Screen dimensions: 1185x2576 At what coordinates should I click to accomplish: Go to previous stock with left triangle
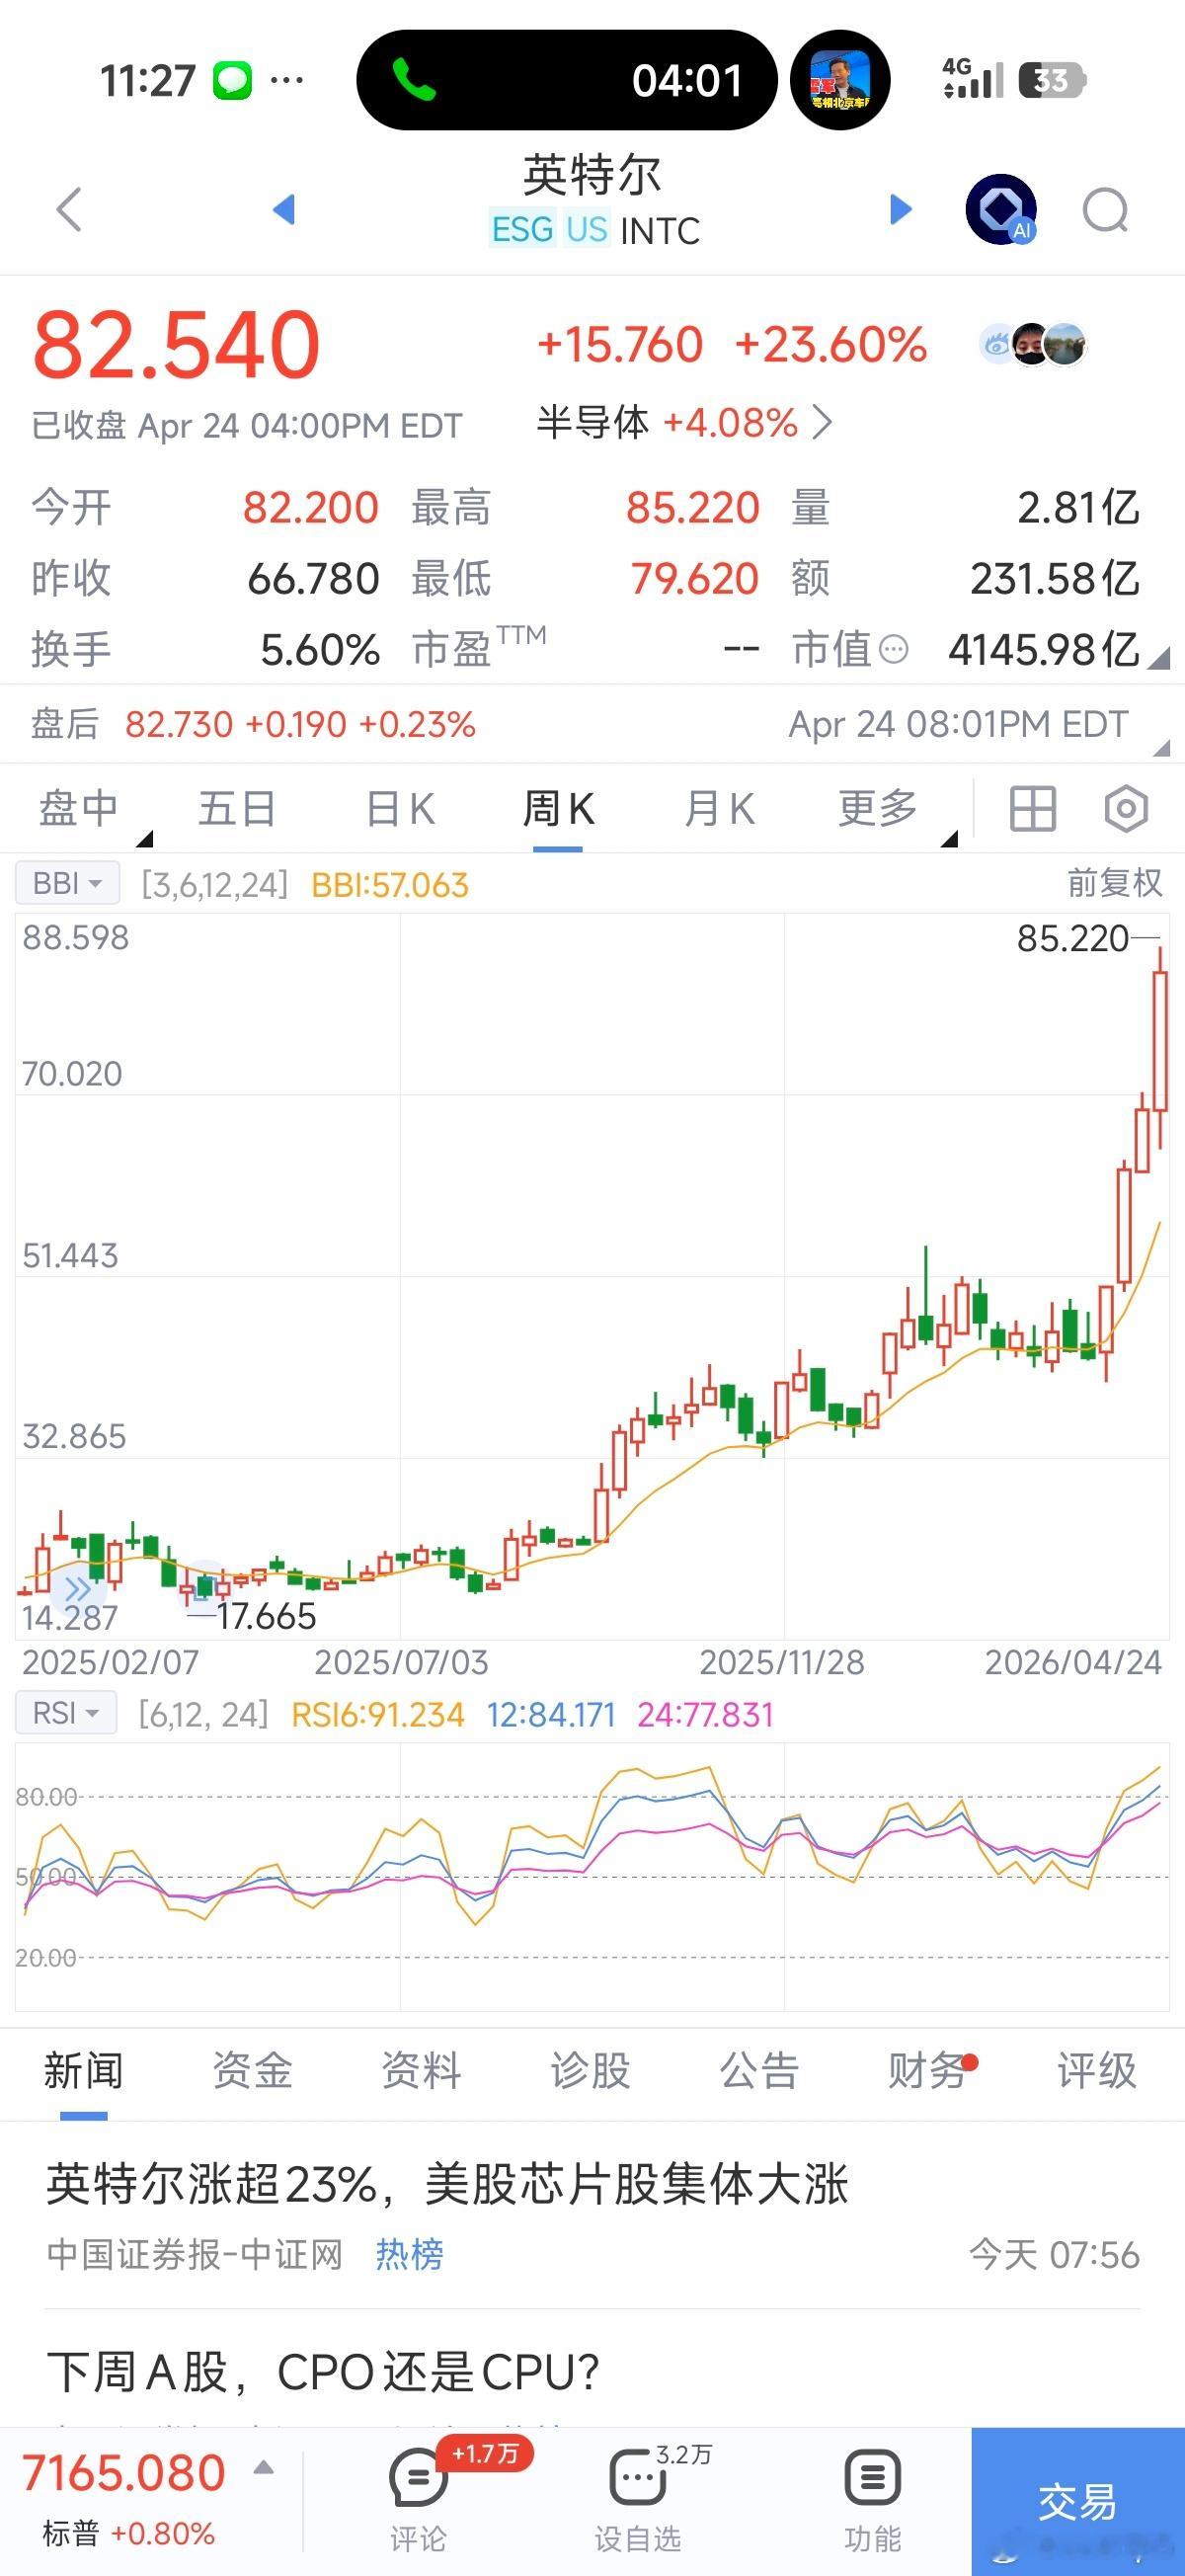point(284,209)
